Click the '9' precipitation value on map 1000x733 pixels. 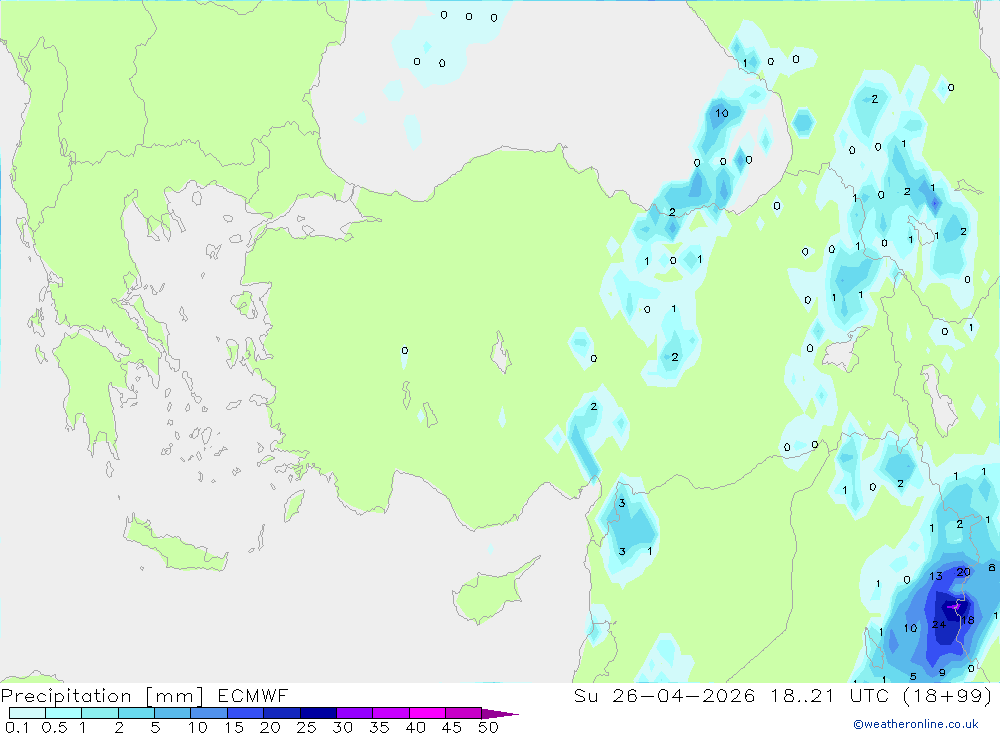coord(942,672)
